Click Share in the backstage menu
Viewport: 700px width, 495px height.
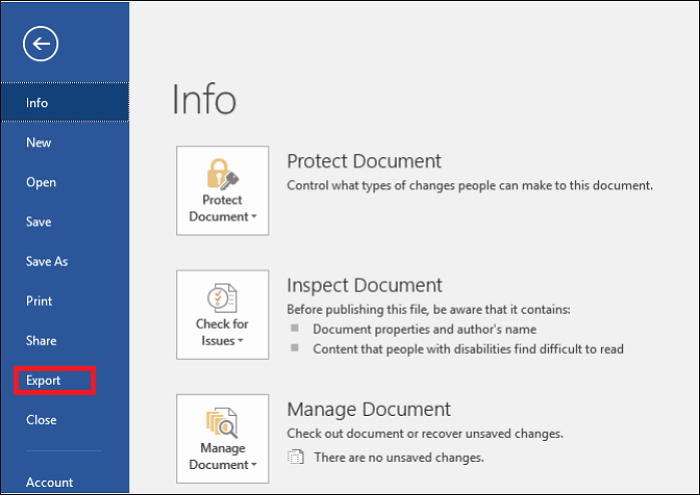(41, 341)
